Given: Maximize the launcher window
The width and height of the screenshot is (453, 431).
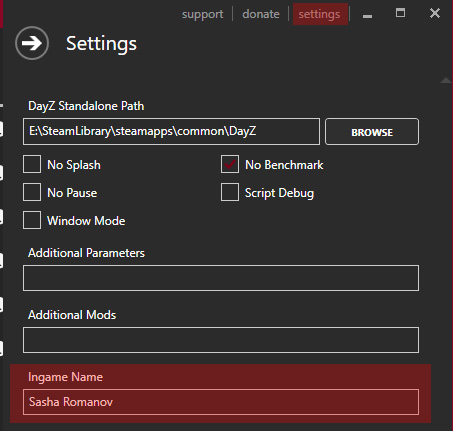Looking at the screenshot, I should 400,13.
